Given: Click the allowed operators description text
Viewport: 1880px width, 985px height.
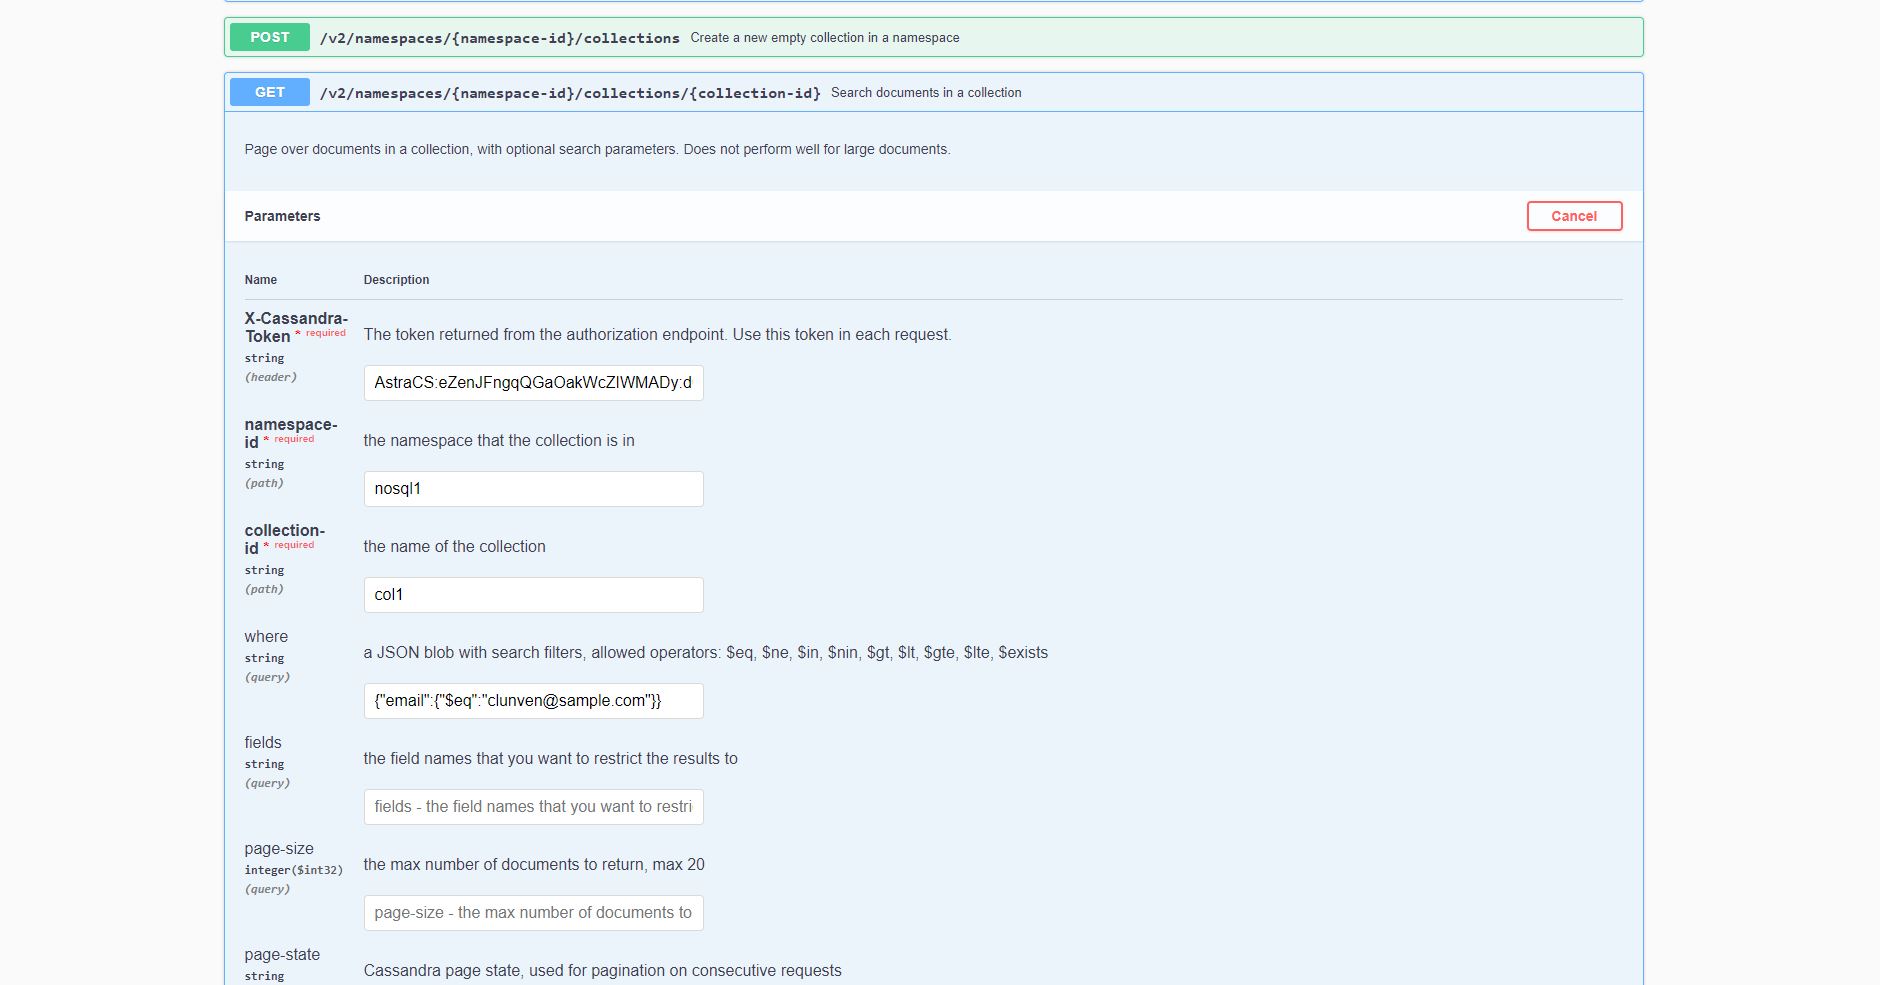Looking at the screenshot, I should click(706, 652).
